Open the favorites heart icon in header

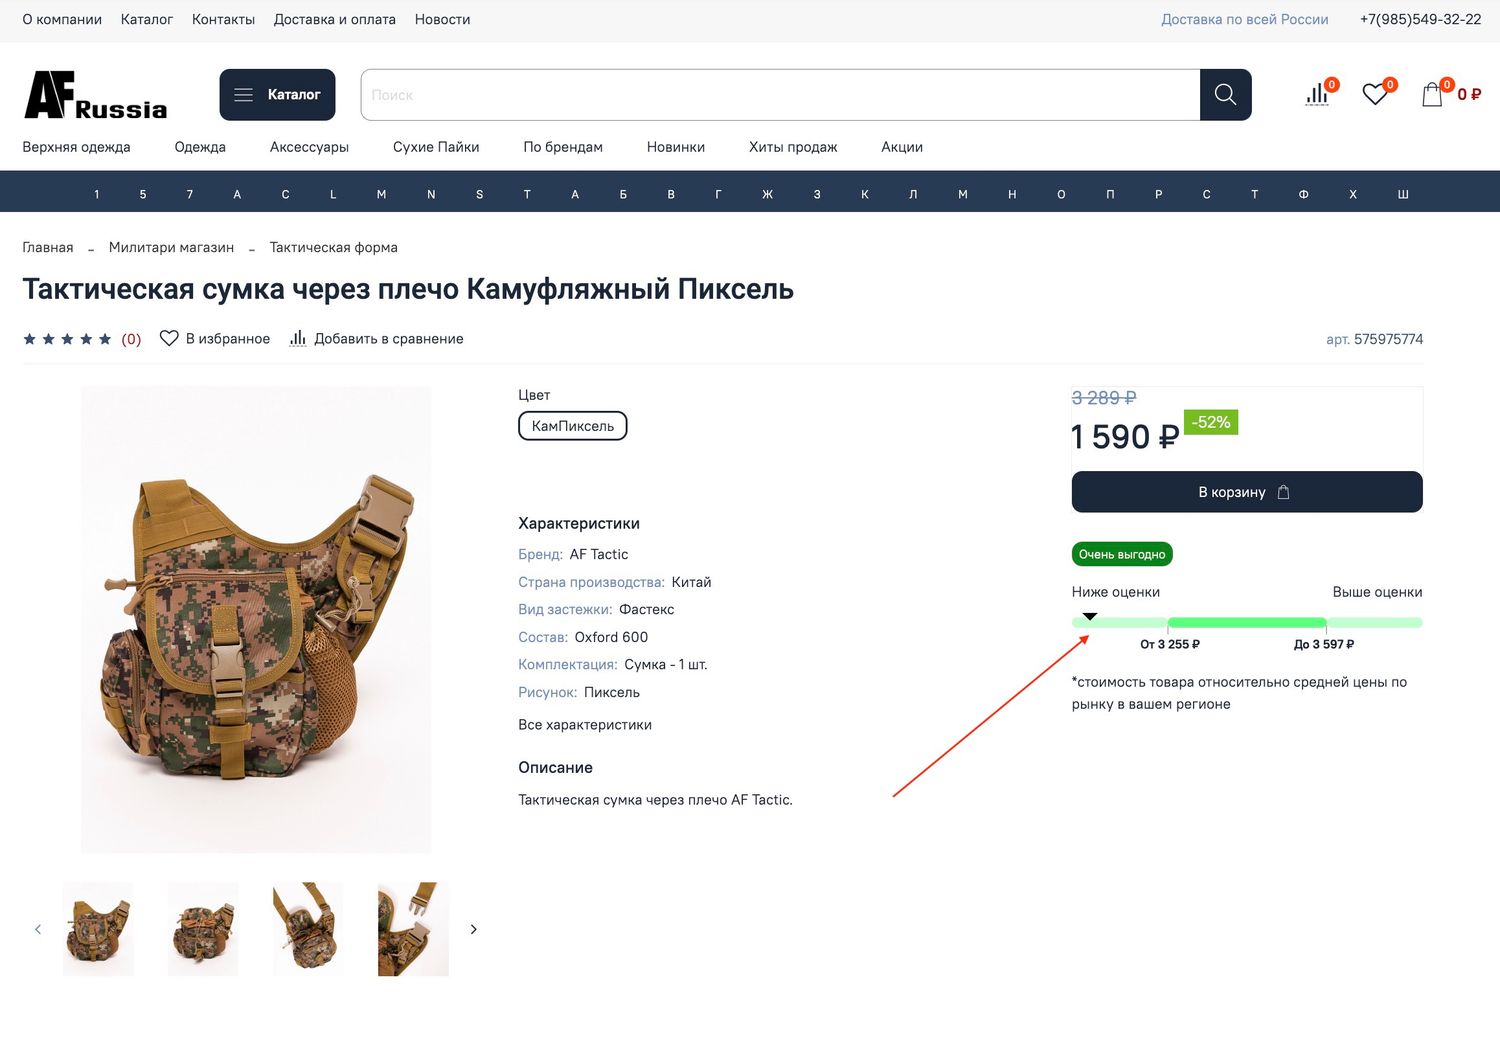pyautogui.click(x=1375, y=94)
